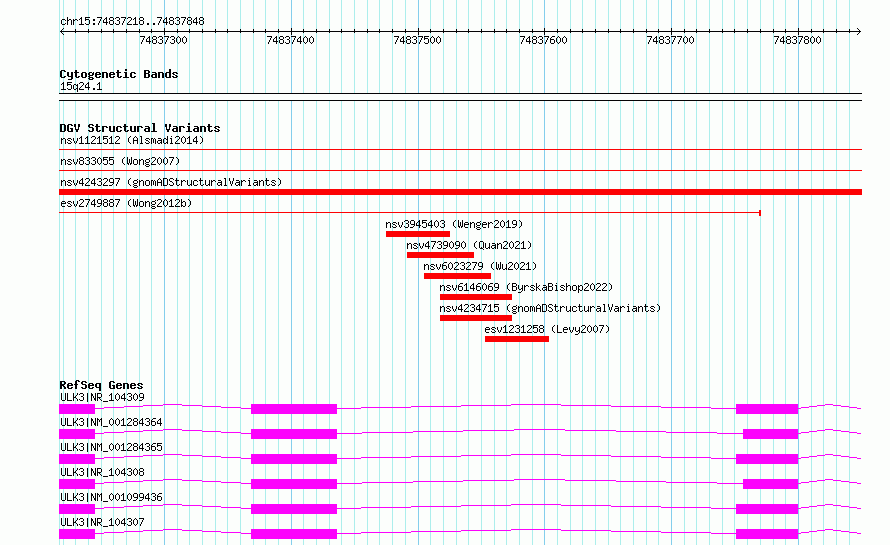
Task: Click ruler position 74837600
Action: (544, 40)
